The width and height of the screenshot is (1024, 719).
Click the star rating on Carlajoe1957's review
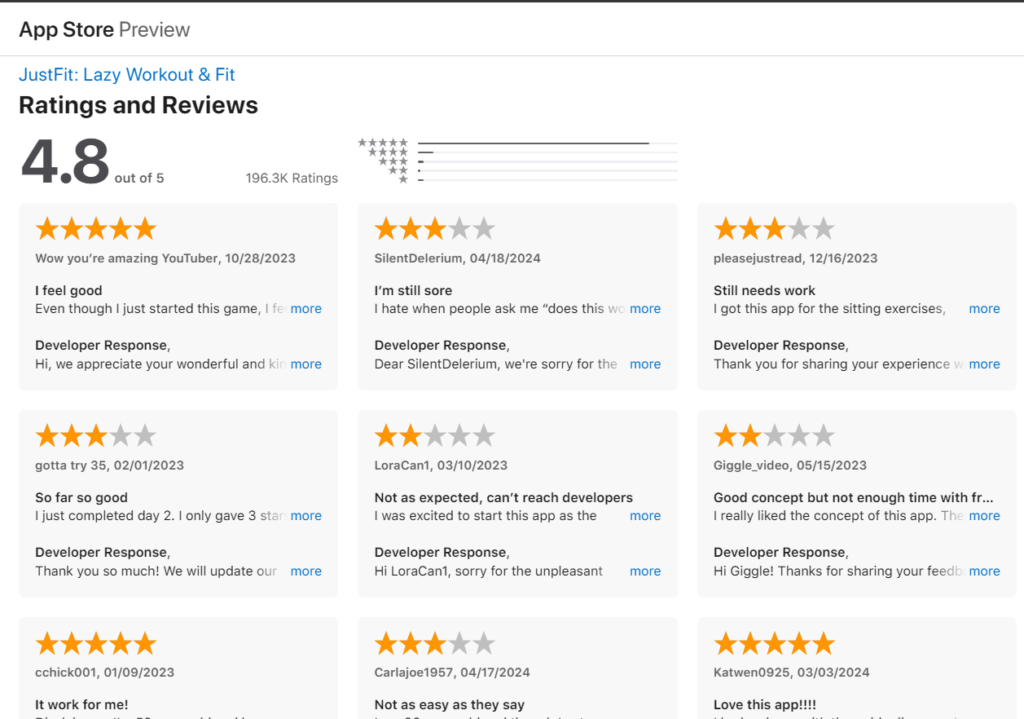[435, 643]
